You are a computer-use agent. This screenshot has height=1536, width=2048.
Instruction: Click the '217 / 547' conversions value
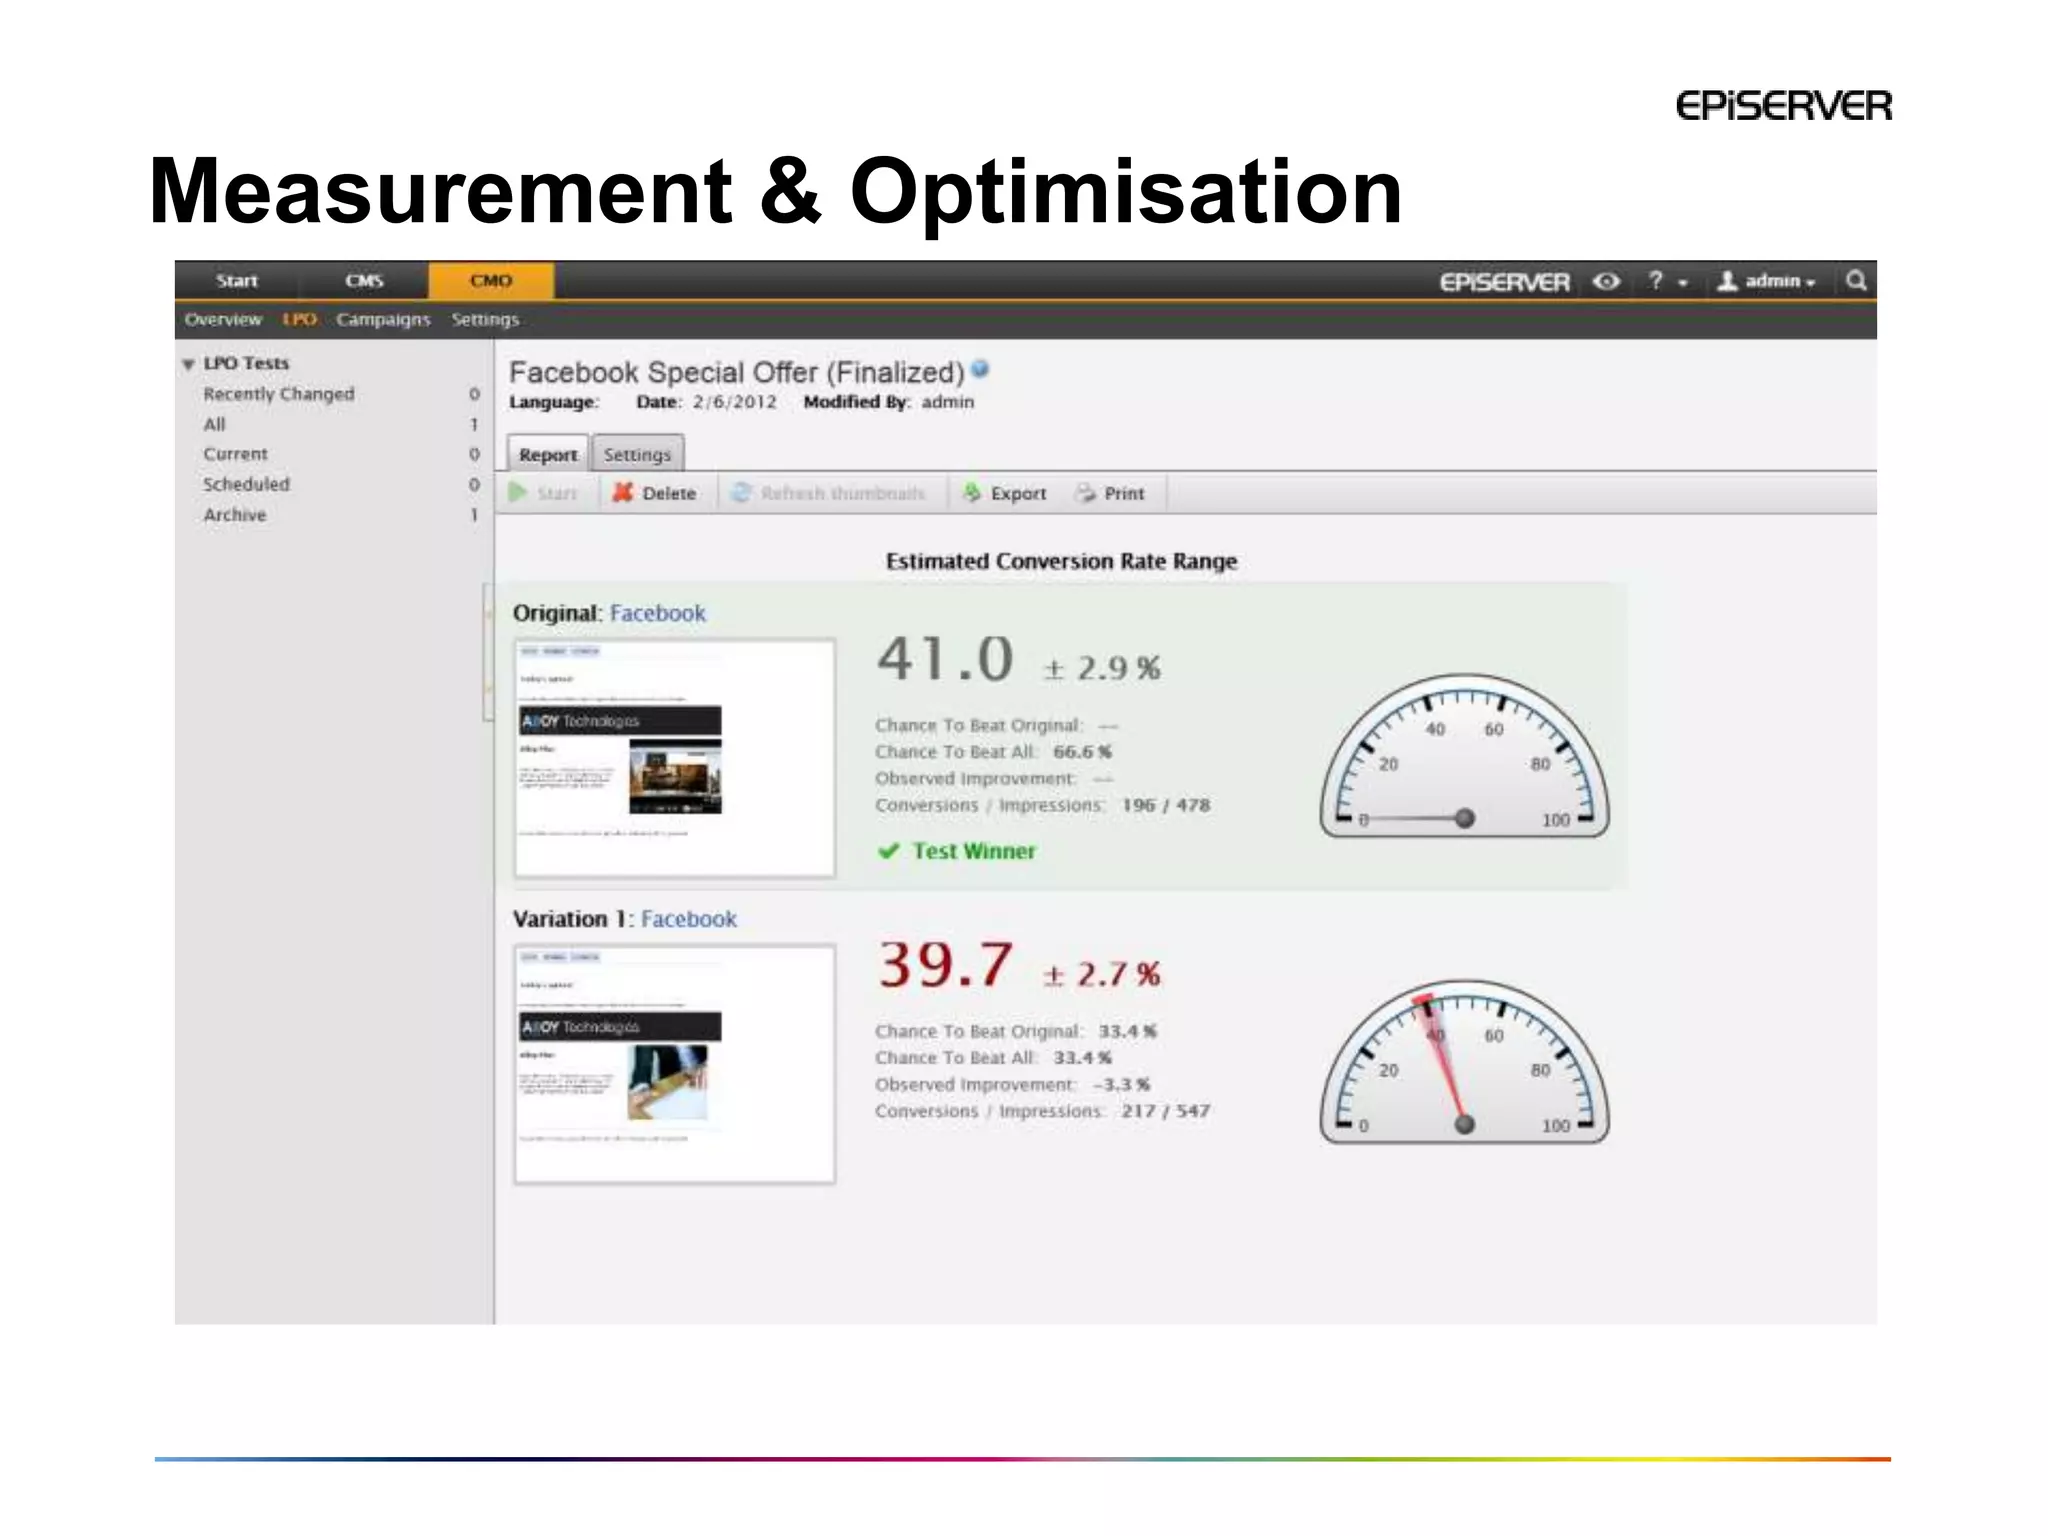click(x=1165, y=1111)
